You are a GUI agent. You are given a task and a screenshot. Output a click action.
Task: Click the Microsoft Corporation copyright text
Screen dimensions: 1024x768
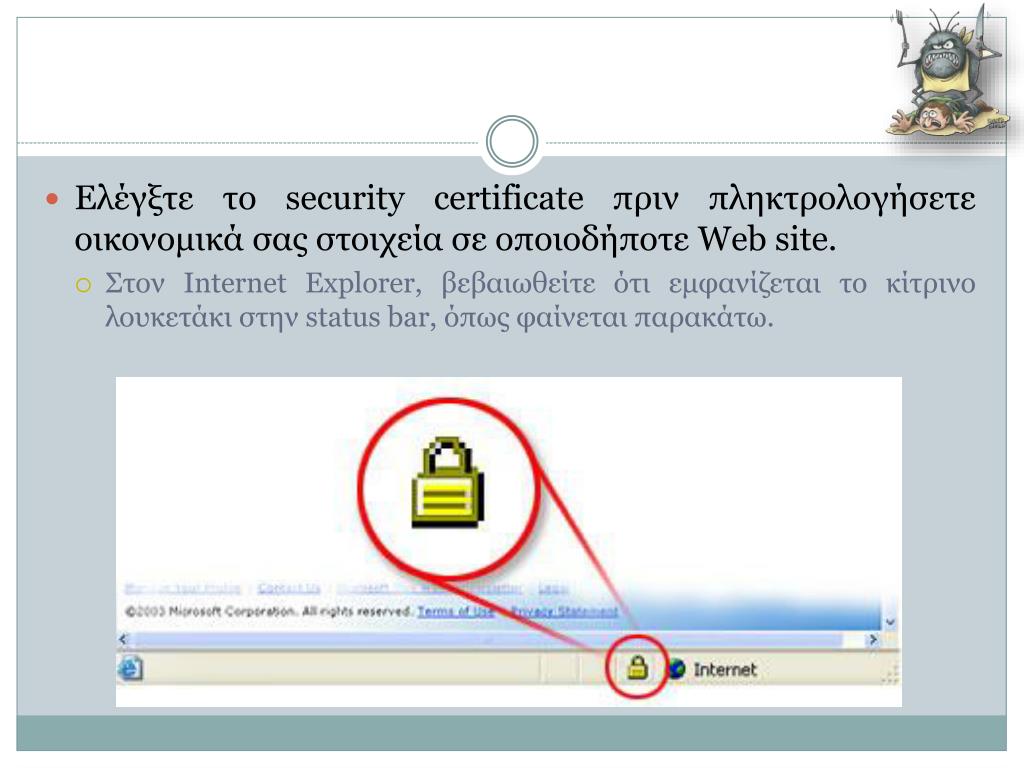268,611
